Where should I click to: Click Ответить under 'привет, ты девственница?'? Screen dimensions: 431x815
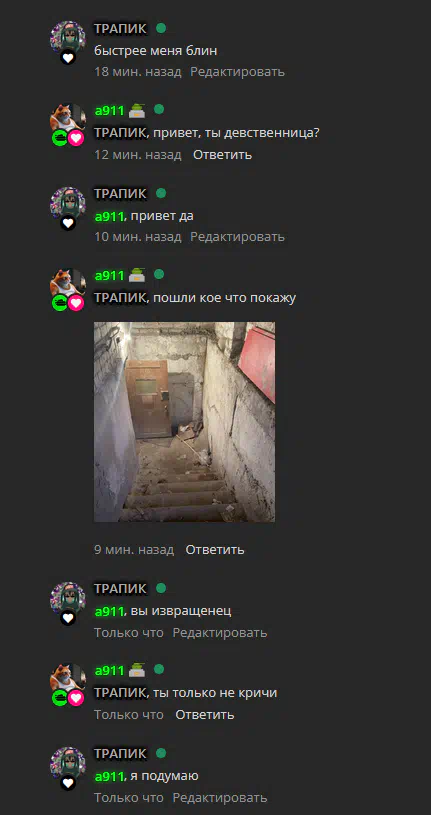223,154
